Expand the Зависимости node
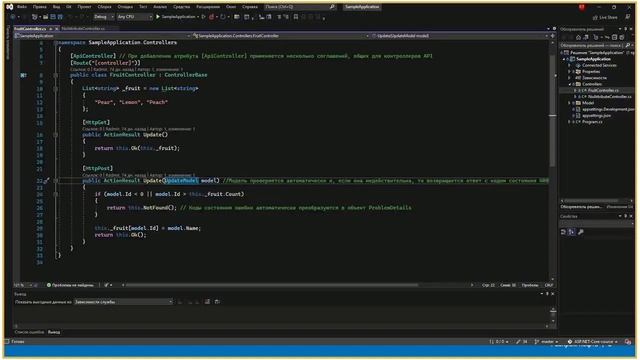This screenshot has height=360, width=640. click(x=569, y=78)
